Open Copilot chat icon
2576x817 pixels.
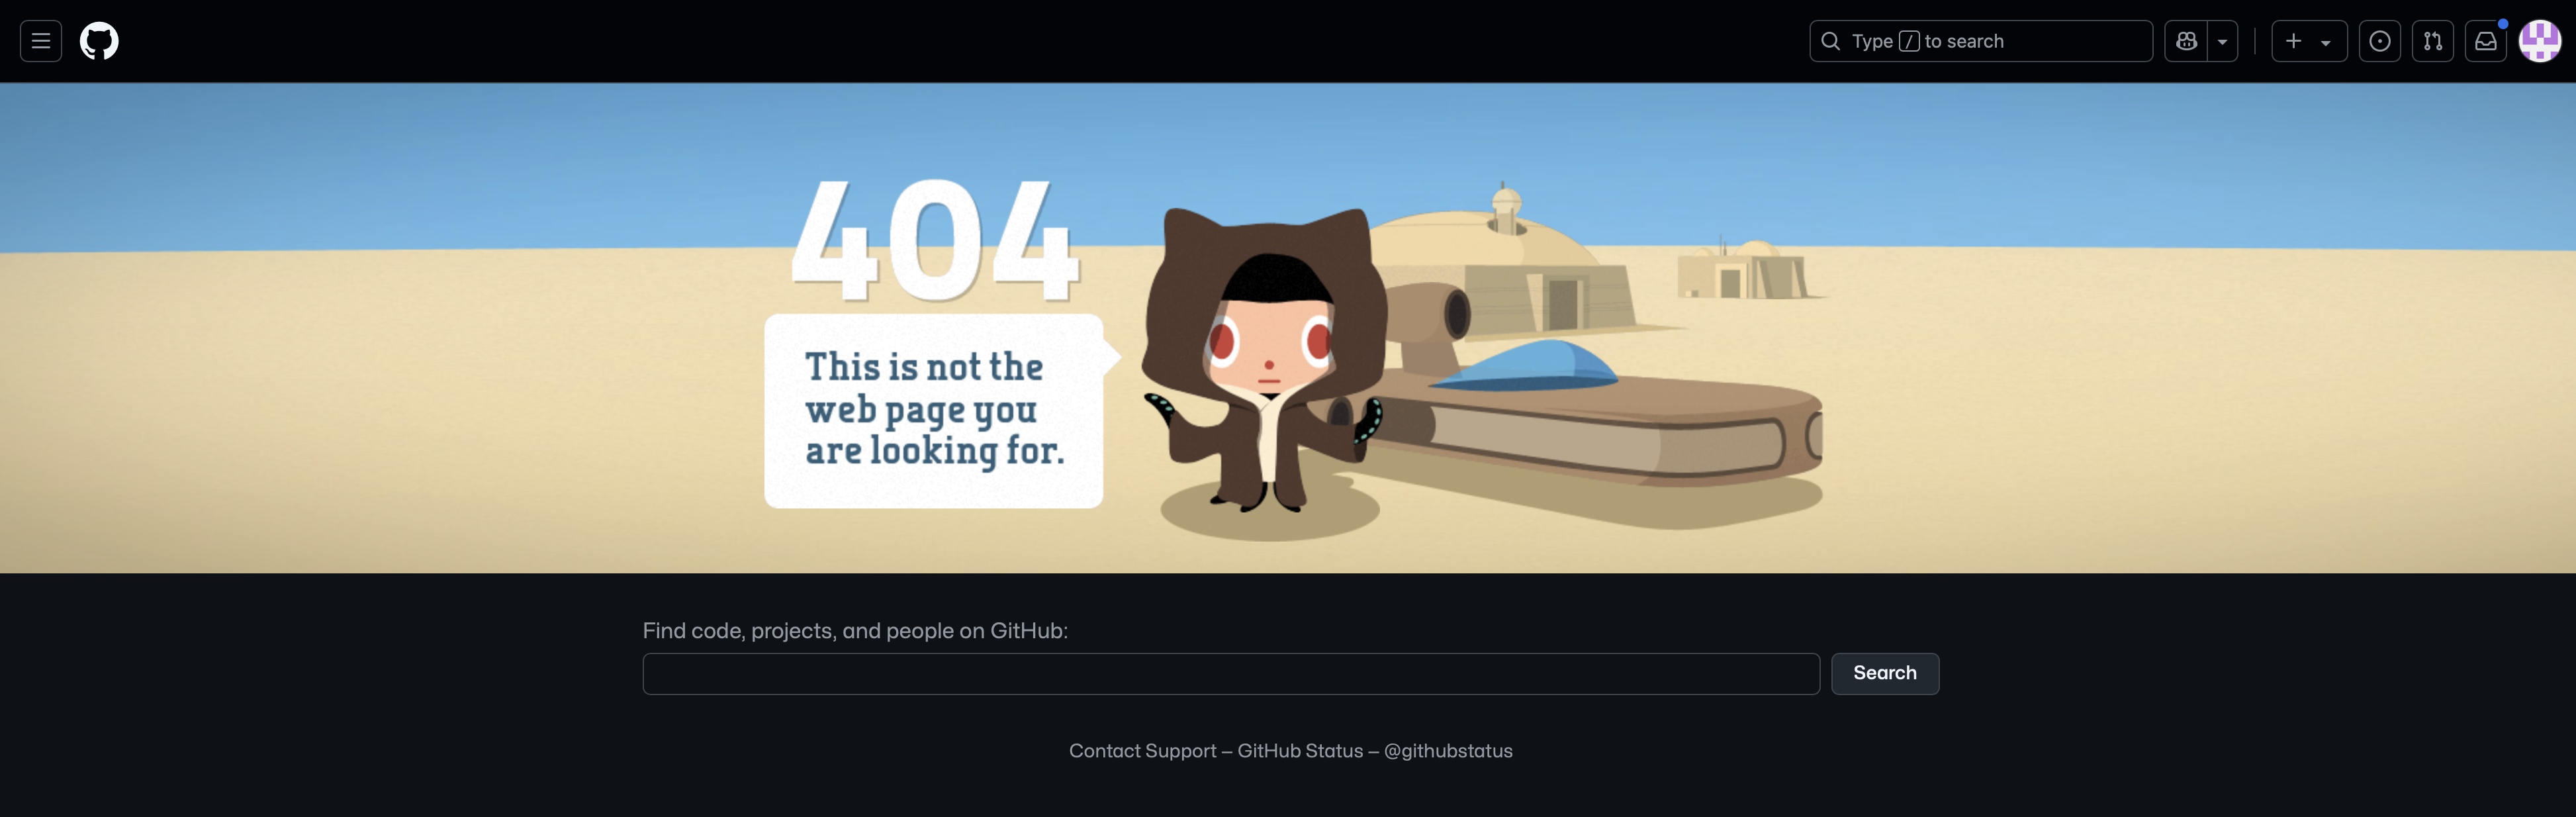pyautogui.click(x=2186, y=41)
